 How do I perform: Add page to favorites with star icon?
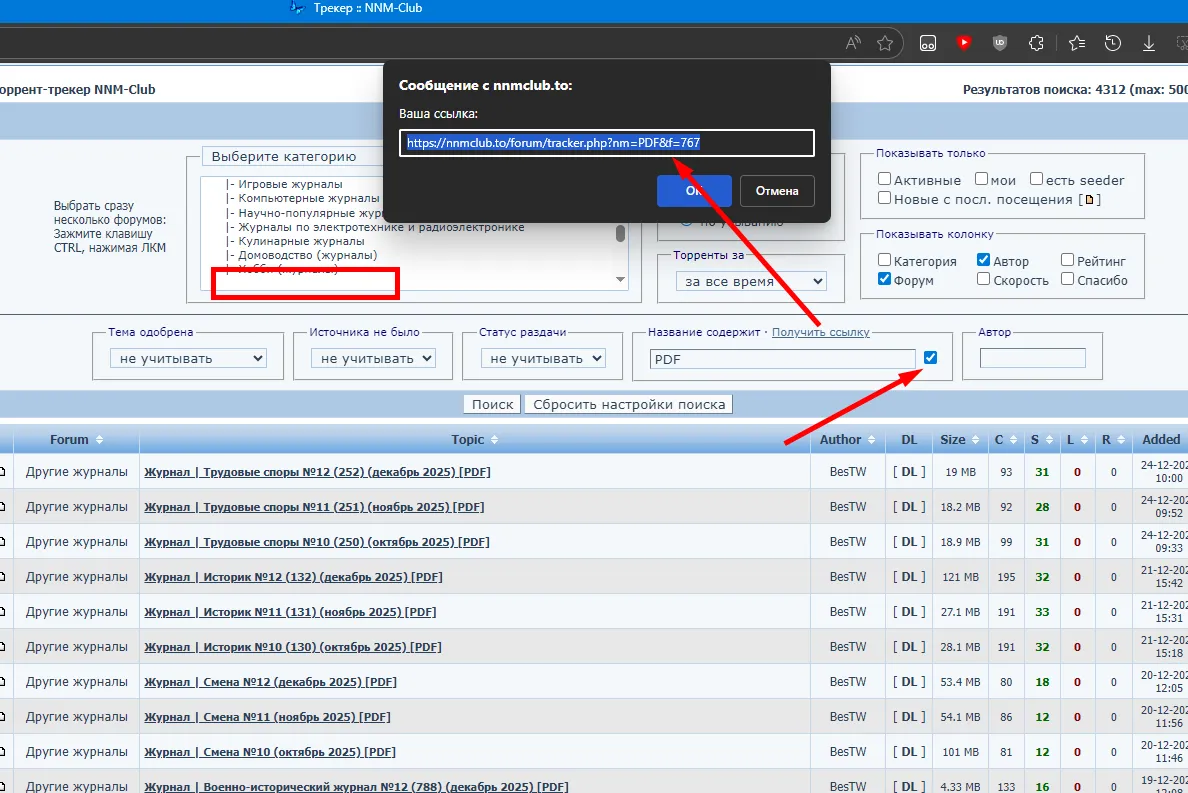885,43
